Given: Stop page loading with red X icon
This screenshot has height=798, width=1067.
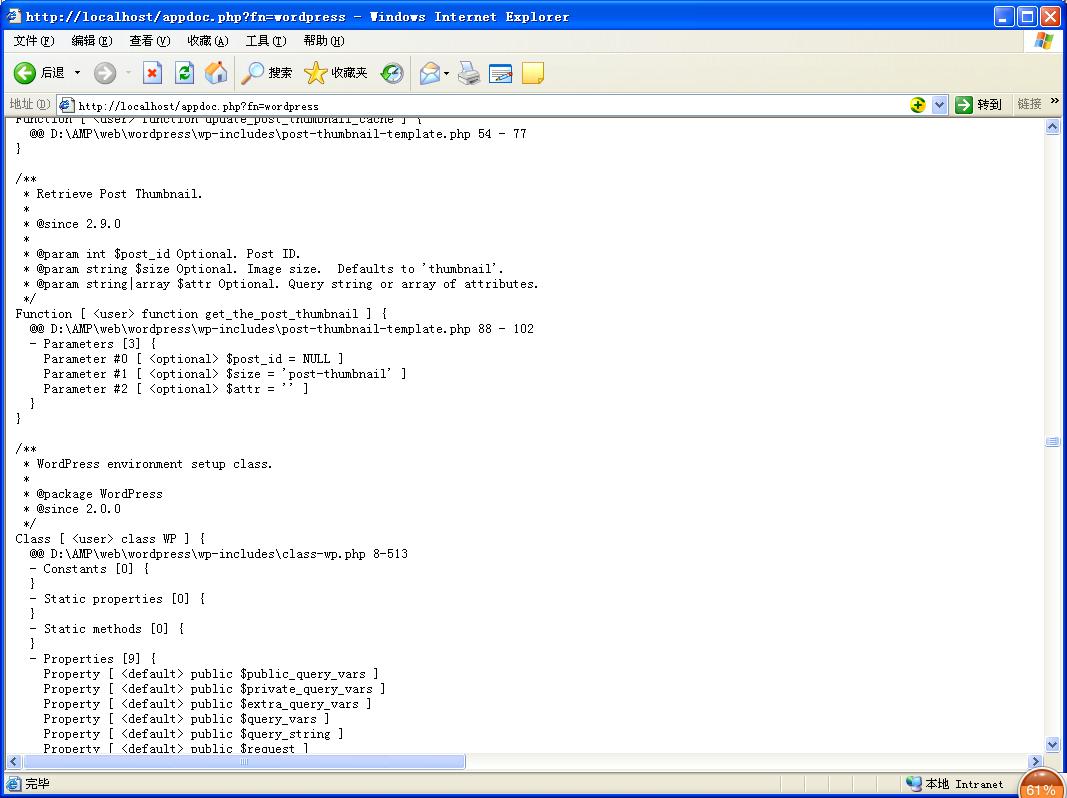Looking at the screenshot, I should tap(152, 73).
